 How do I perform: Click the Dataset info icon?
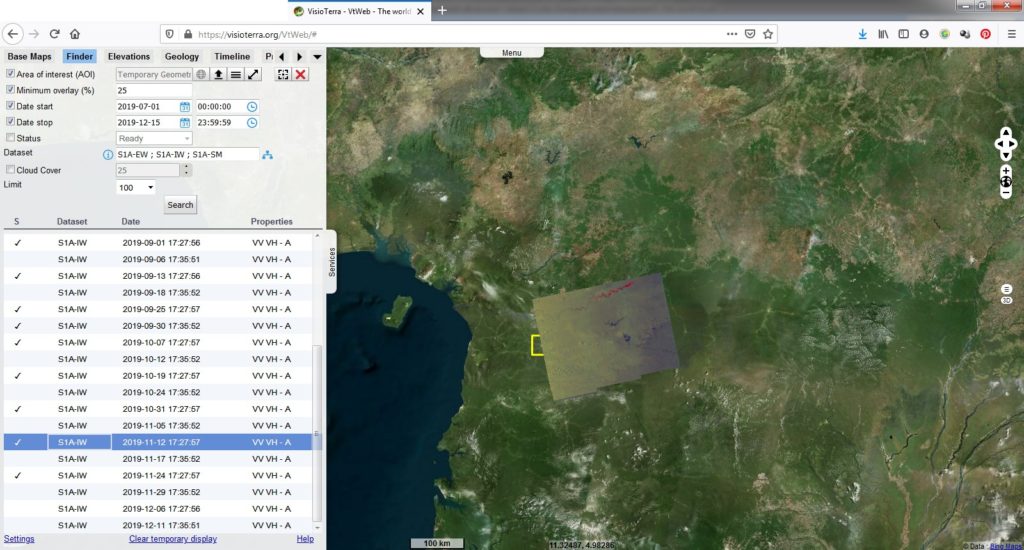[108, 155]
